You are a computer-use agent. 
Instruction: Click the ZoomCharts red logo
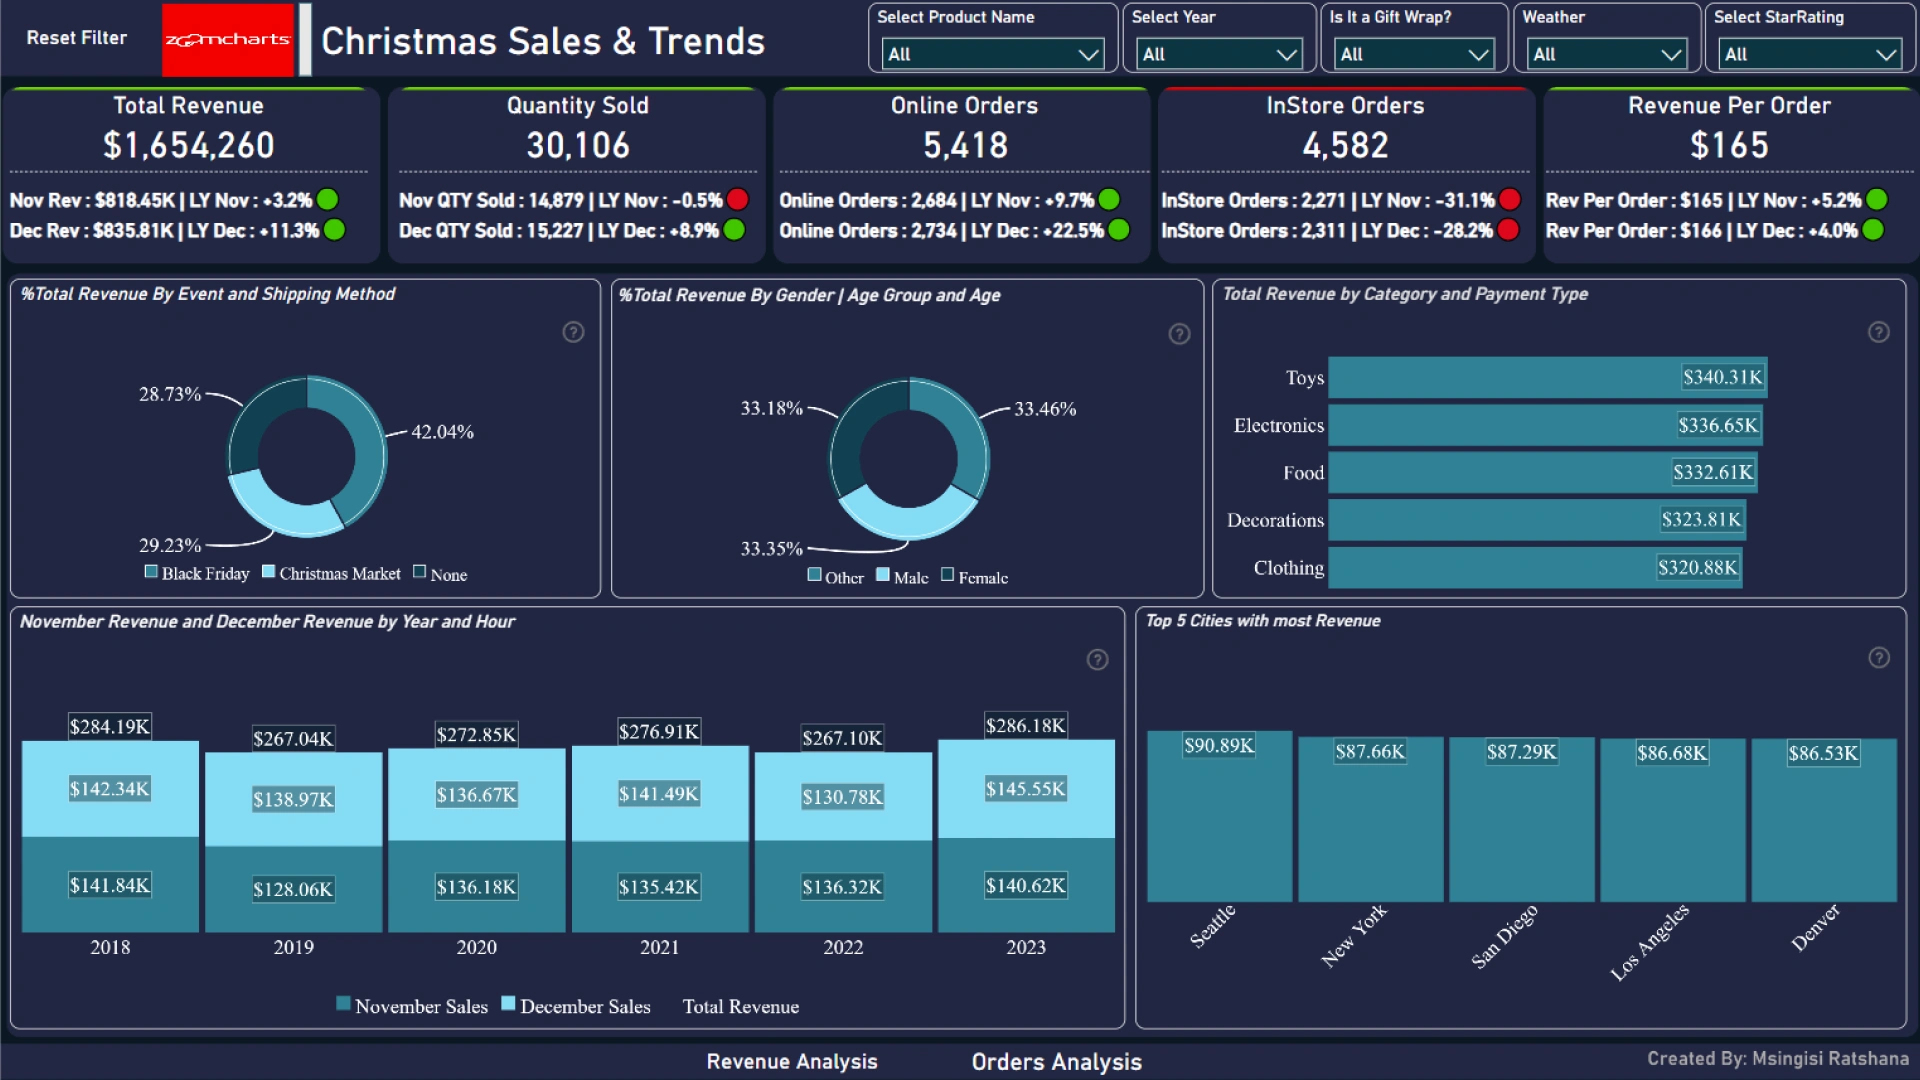228,40
